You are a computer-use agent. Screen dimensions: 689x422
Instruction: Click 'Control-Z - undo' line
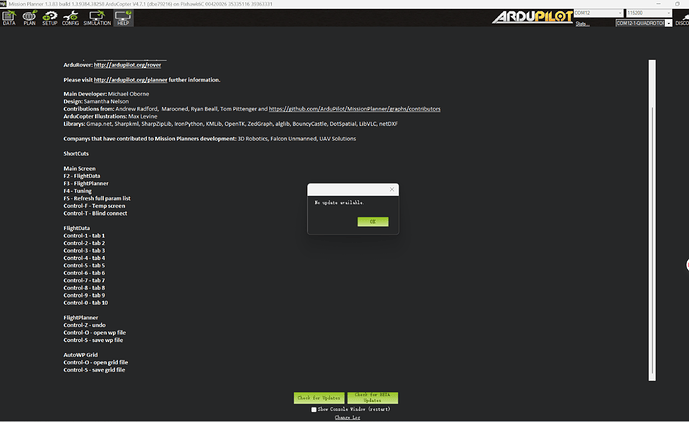pyautogui.click(x=84, y=325)
